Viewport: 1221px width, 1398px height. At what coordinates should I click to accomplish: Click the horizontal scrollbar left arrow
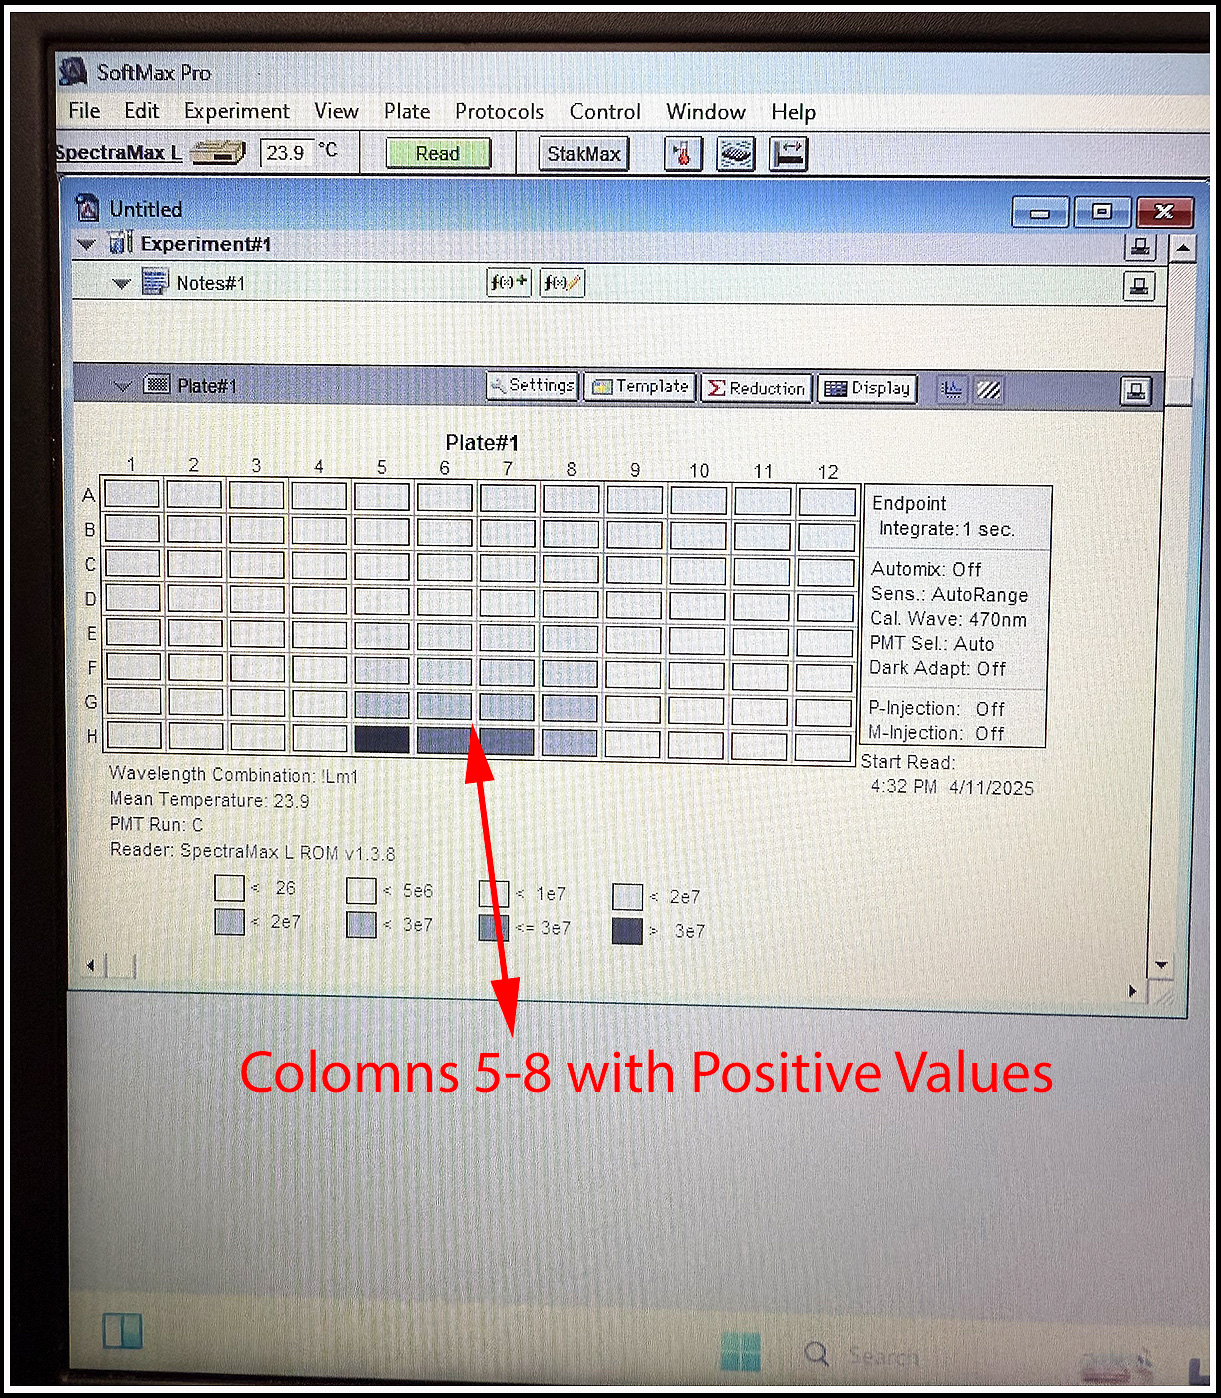(91, 965)
